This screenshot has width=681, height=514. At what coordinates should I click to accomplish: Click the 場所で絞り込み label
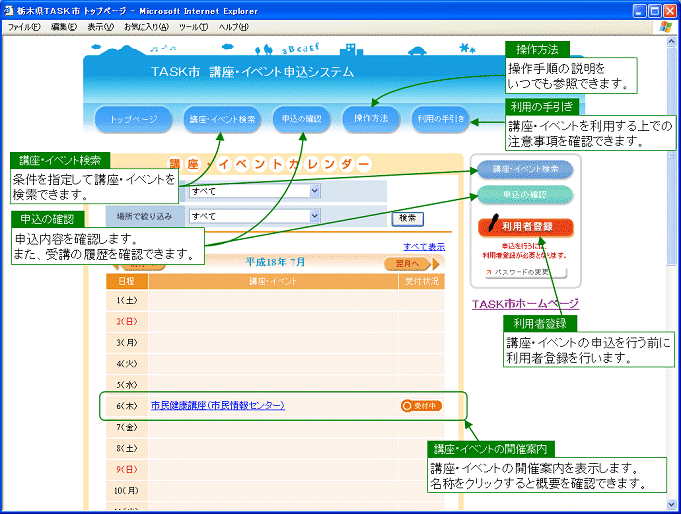(x=144, y=216)
